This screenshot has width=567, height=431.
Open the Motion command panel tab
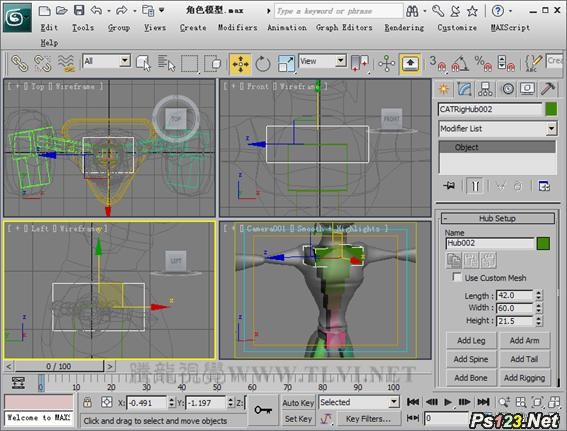(x=508, y=89)
